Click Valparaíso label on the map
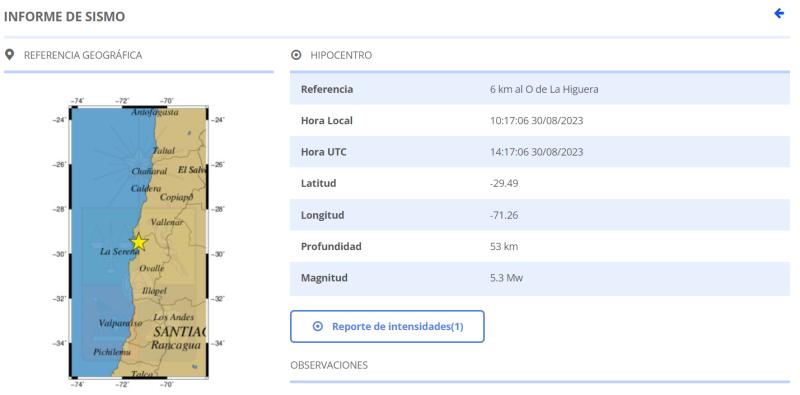This screenshot has width=800, height=395. tap(120, 323)
